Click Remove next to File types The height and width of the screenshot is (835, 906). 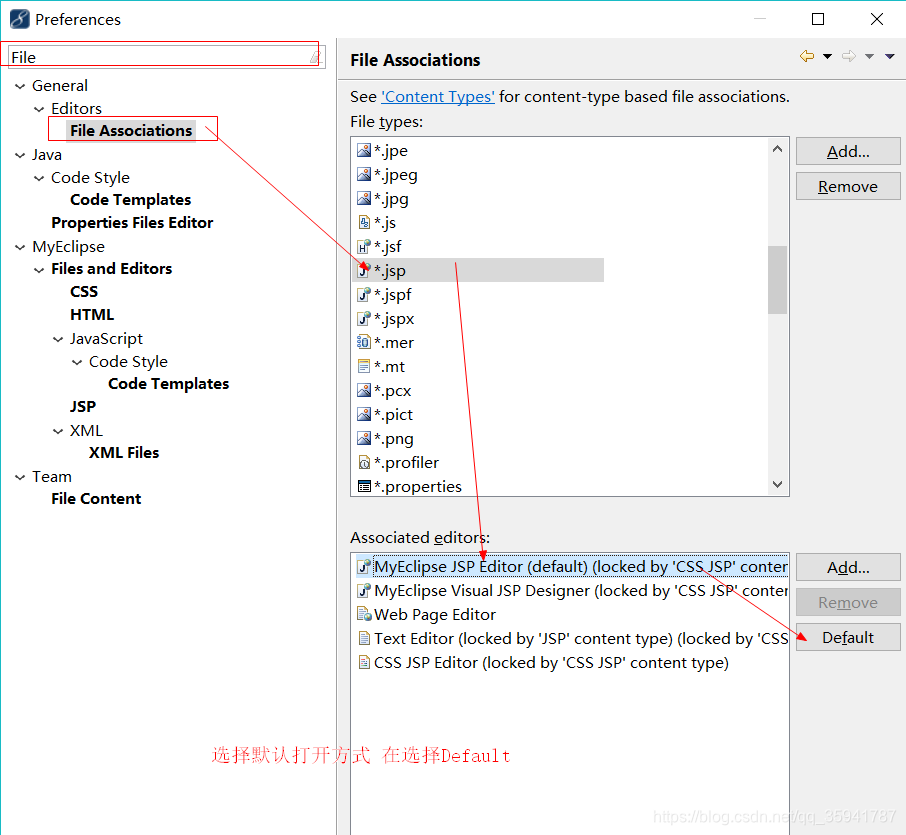tap(848, 187)
